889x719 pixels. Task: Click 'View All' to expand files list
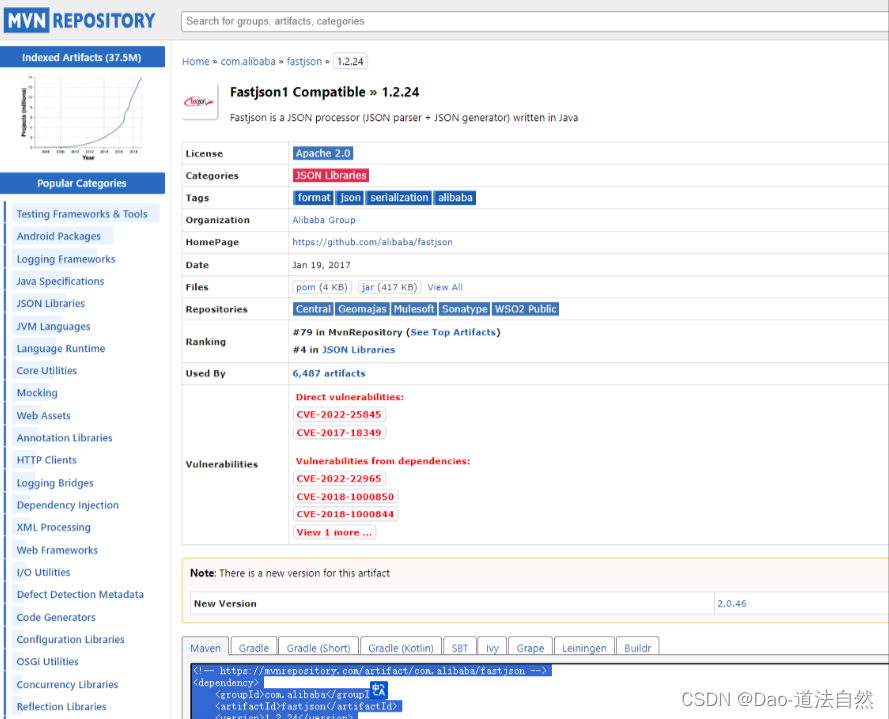click(444, 287)
